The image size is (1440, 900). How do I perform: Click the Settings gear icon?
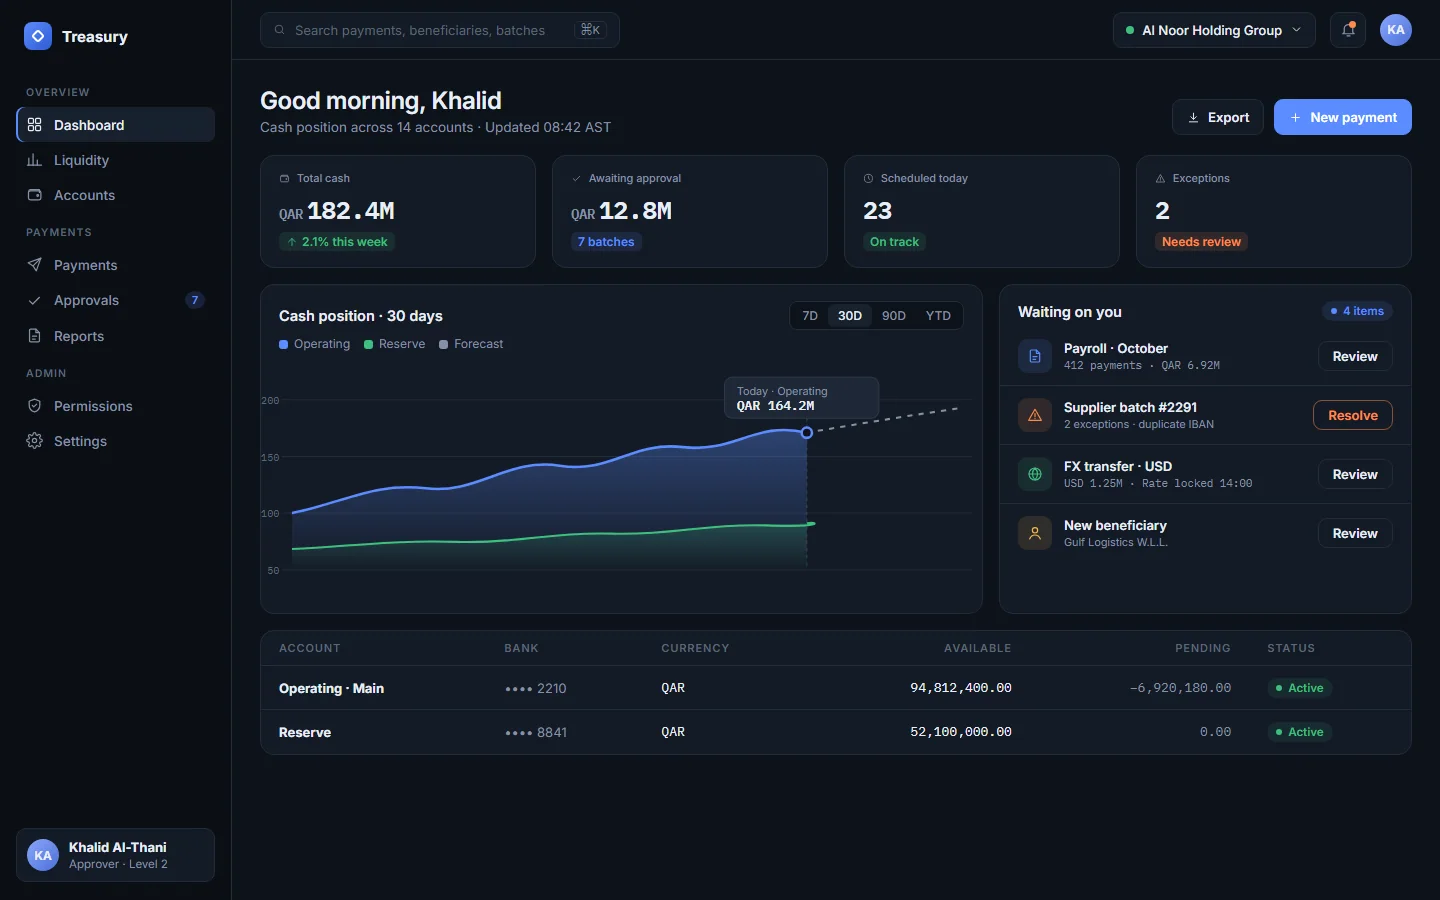click(x=35, y=441)
